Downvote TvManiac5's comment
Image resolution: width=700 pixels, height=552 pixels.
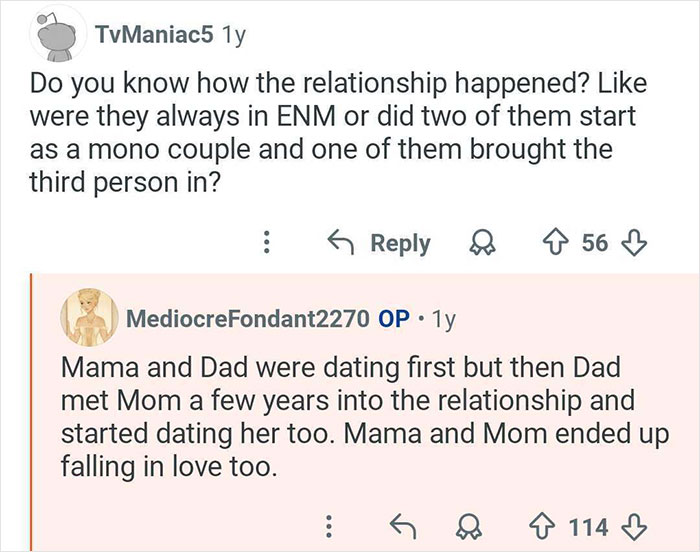(635, 243)
